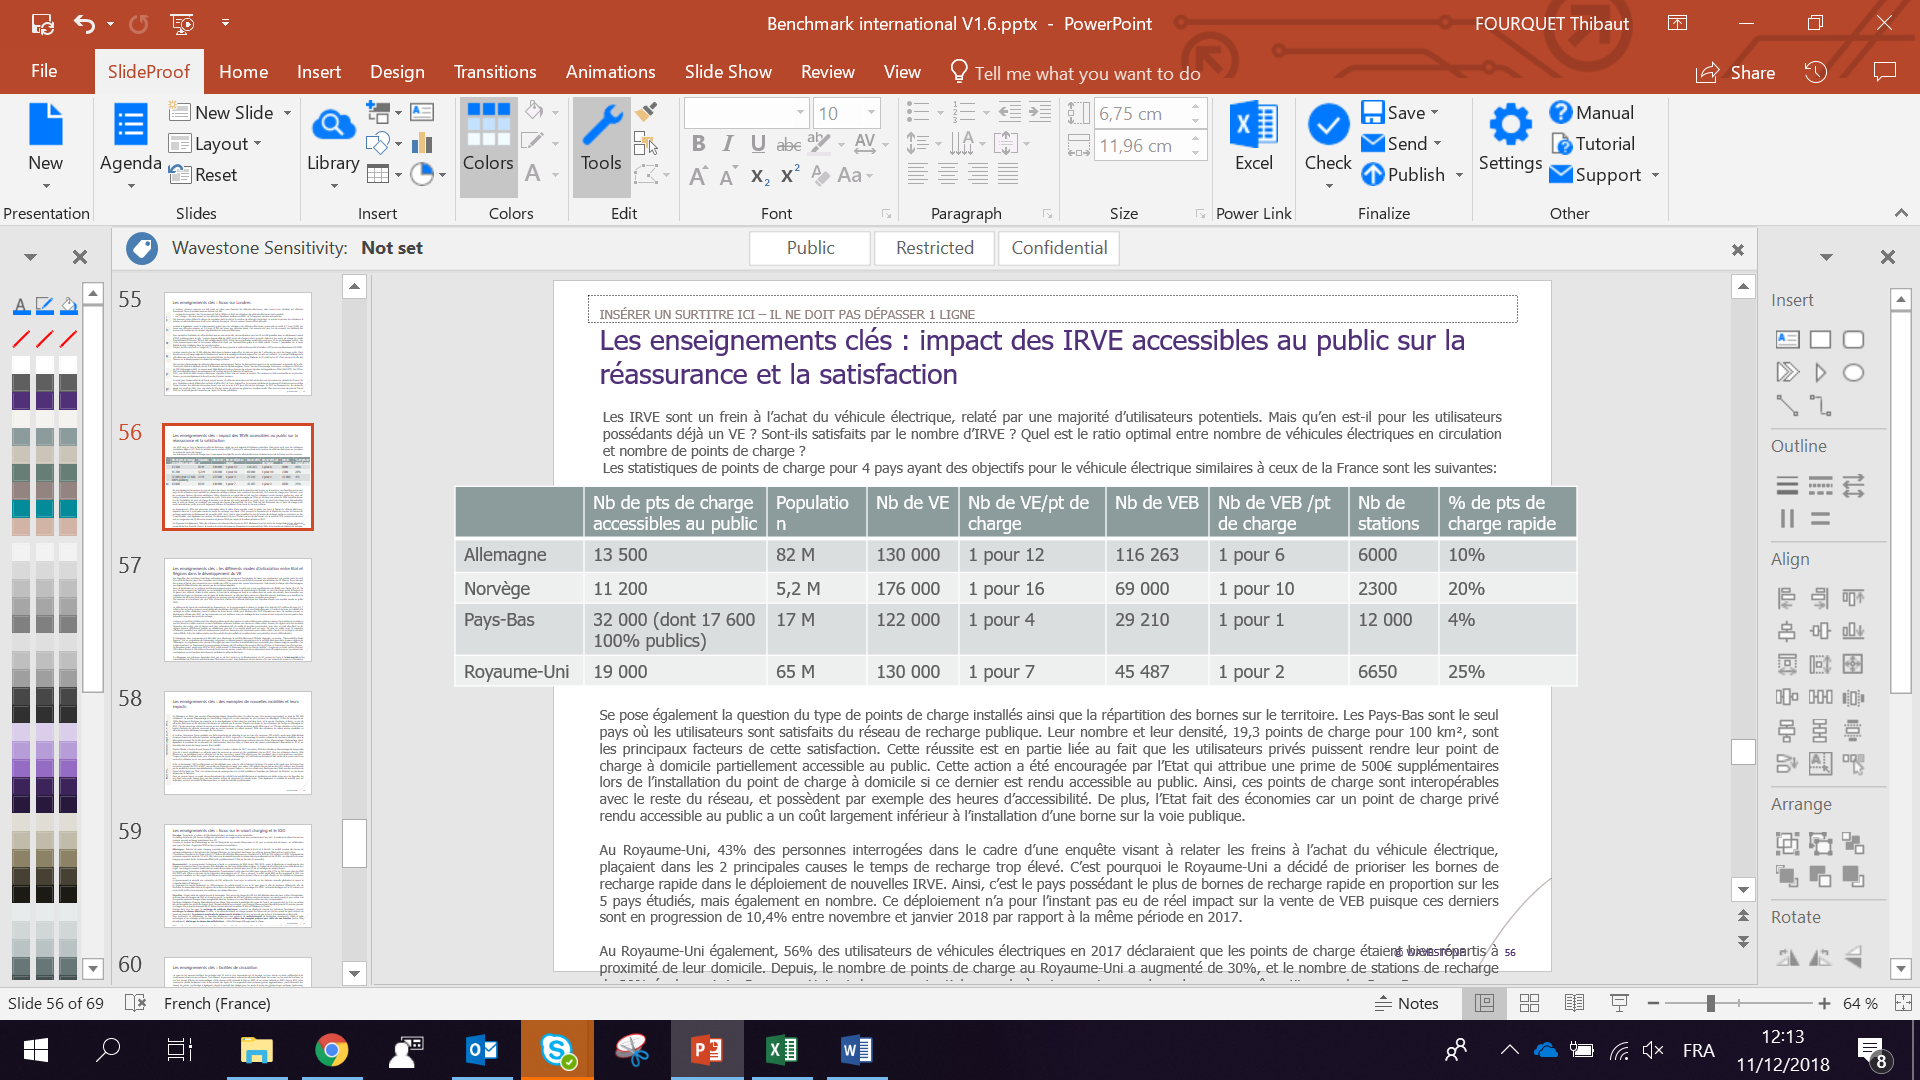Fit slide to current window

coord(1903,1003)
